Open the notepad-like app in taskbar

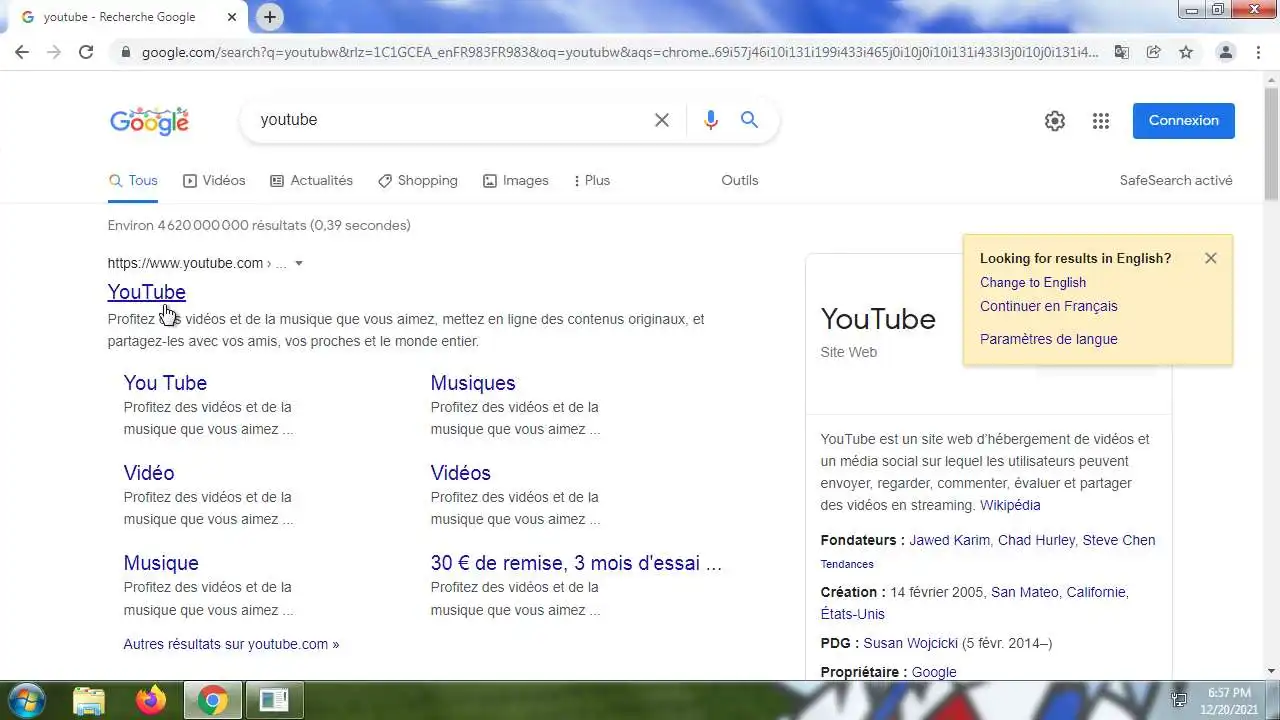pyautogui.click(x=274, y=701)
